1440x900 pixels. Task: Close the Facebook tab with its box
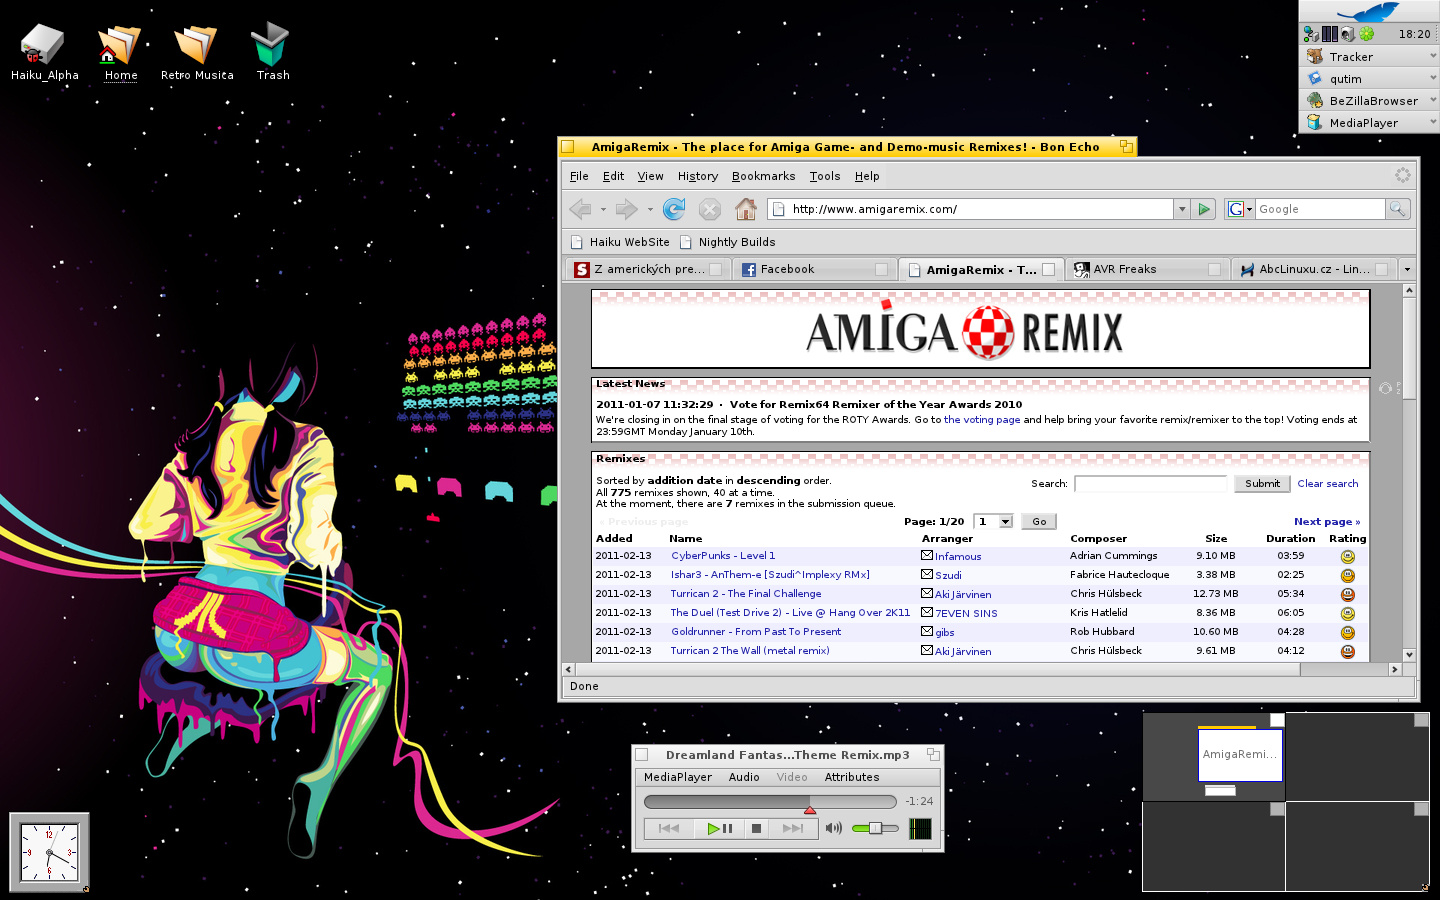click(x=881, y=269)
